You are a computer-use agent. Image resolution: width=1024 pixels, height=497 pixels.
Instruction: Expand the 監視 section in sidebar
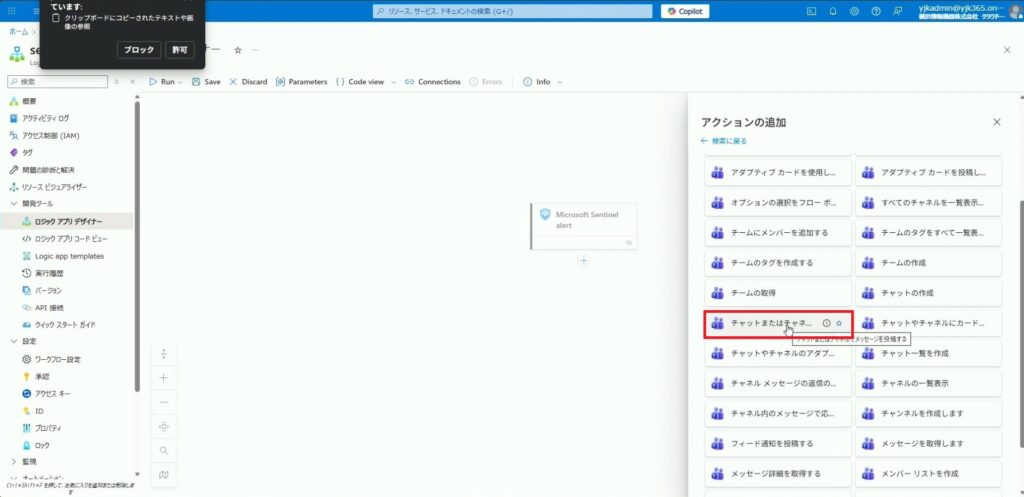tap(14, 461)
